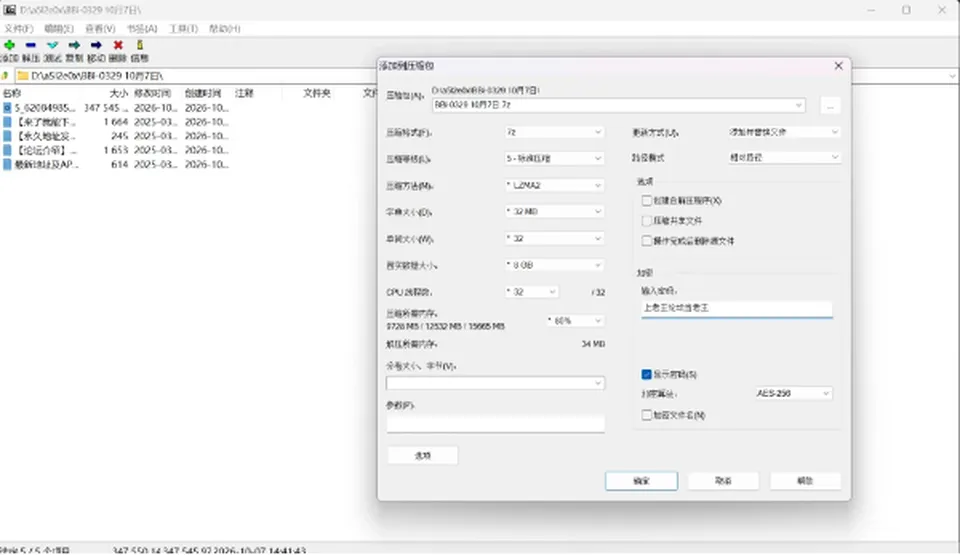Open the split volume size (分卷大小) dropdown
Screen dimensions: 960x555
click(495, 383)
